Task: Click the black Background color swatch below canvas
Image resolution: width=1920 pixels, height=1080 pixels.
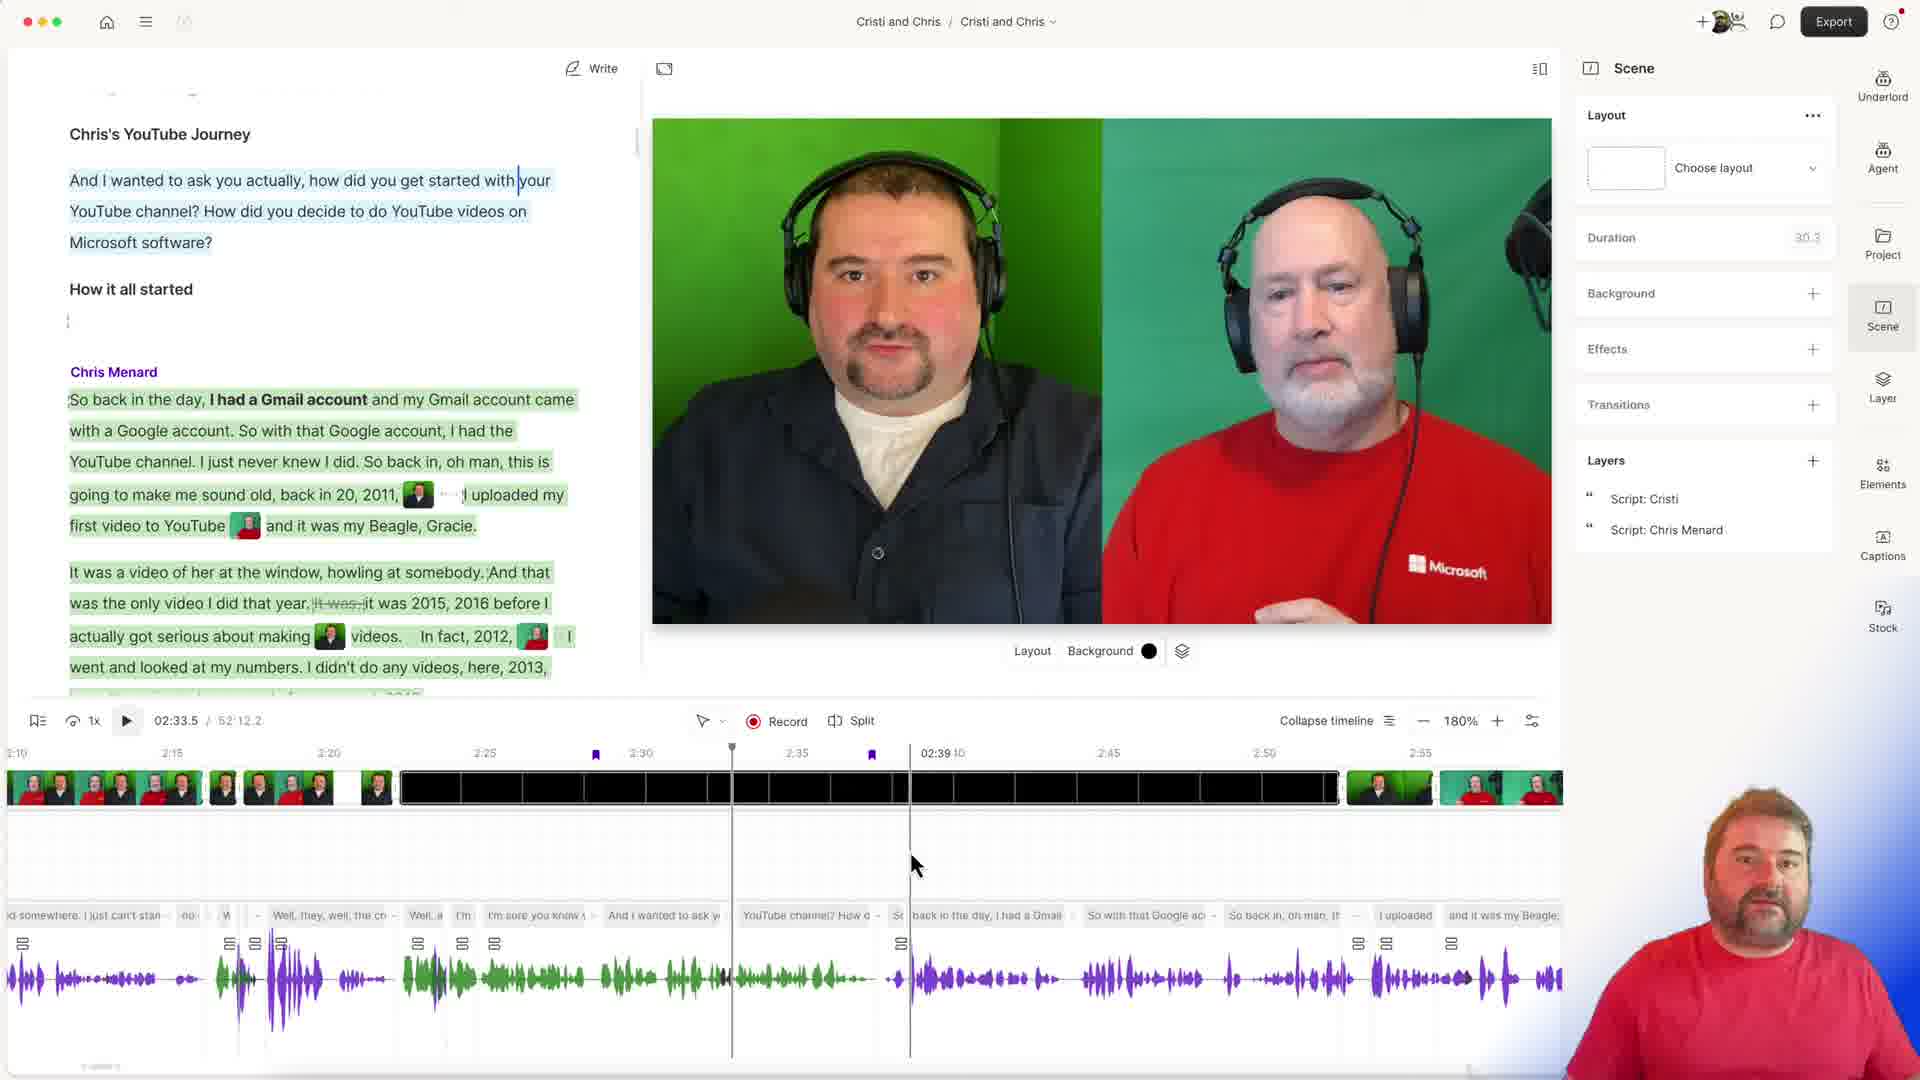Action: [1148, 651]
